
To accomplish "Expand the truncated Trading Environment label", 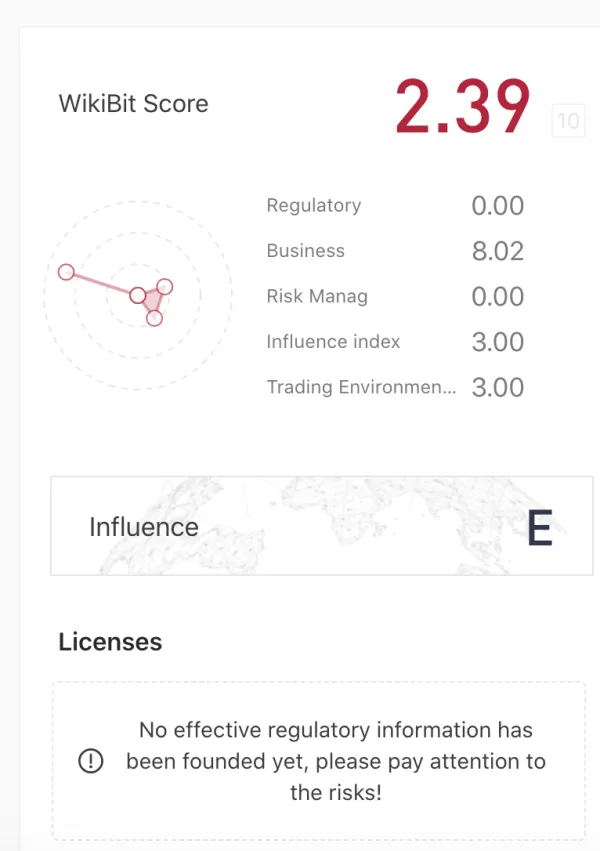I will [361, 387].
